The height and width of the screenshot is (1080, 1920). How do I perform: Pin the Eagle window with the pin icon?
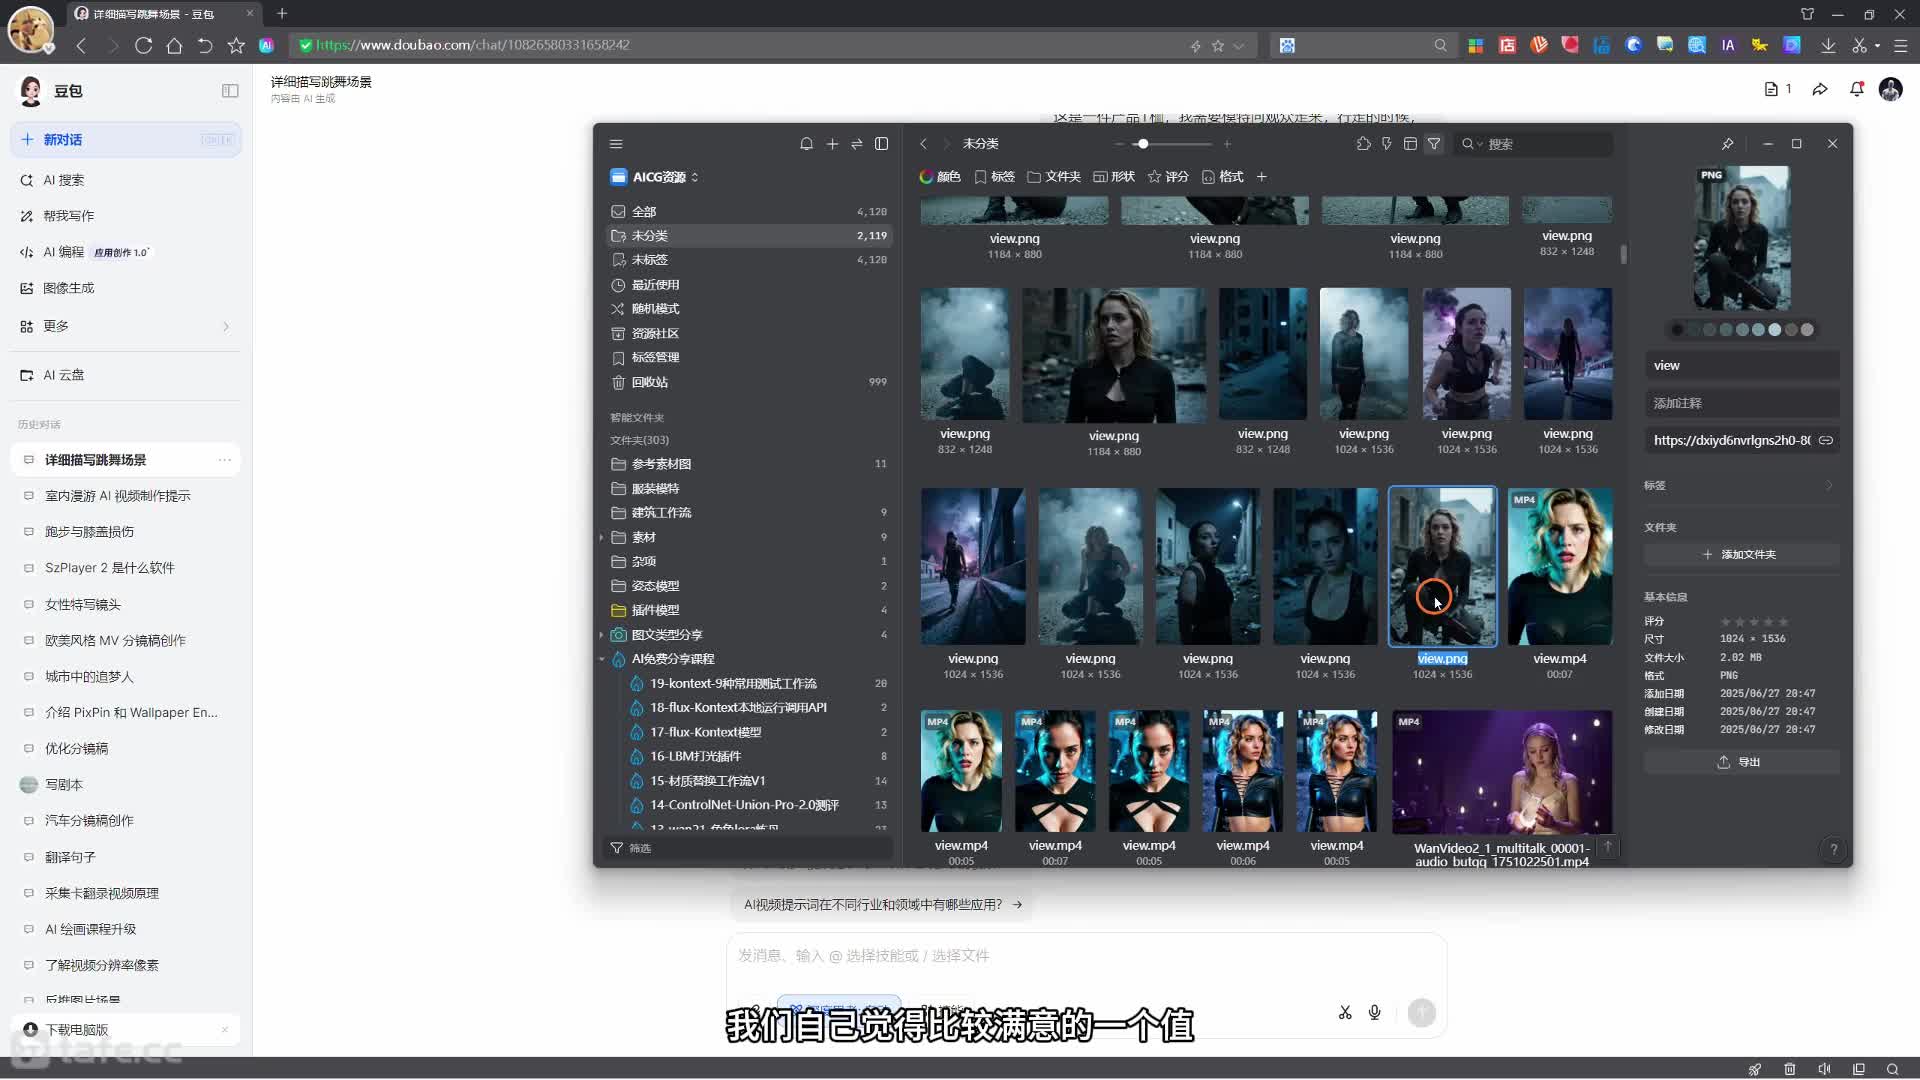coord(1727,144)
